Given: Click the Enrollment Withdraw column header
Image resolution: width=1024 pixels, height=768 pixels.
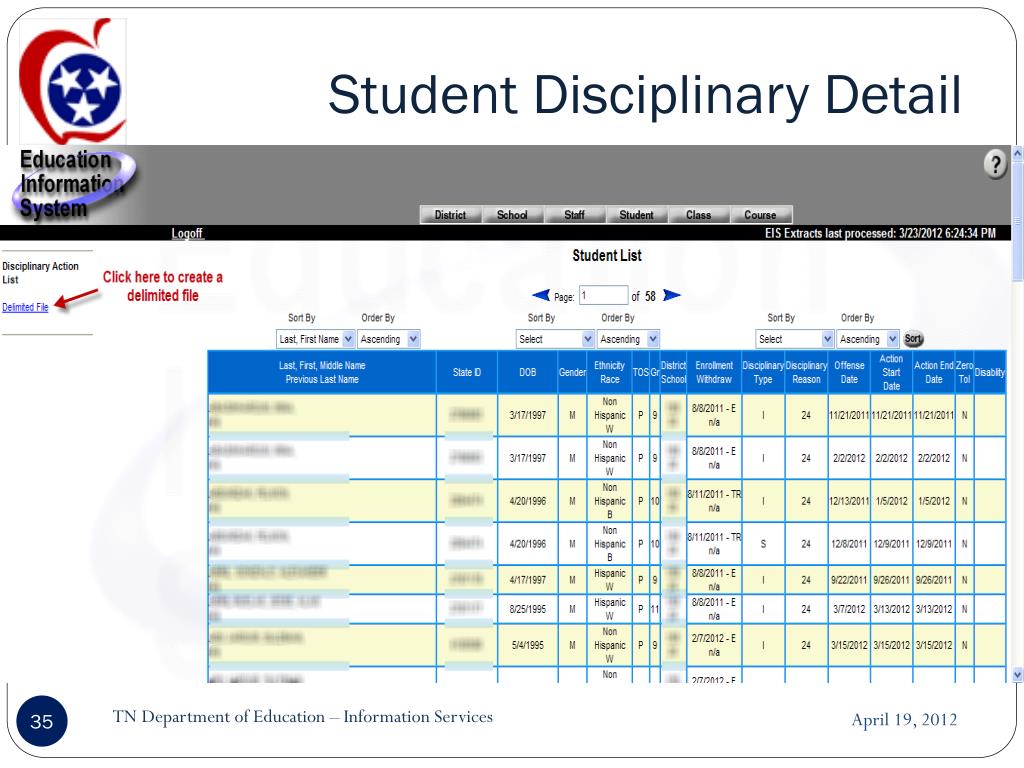Looking at the screenshot, I should [x=714, y=372].
